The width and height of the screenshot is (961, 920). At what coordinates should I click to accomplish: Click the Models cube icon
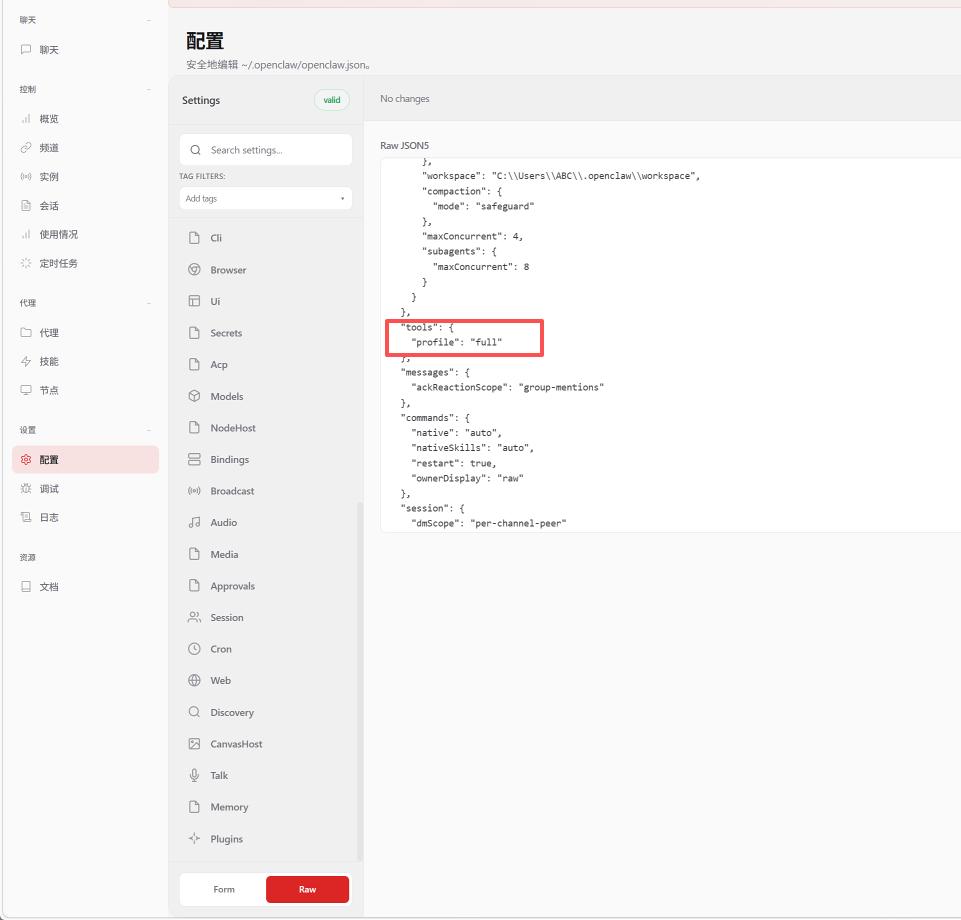click(194, 396)
